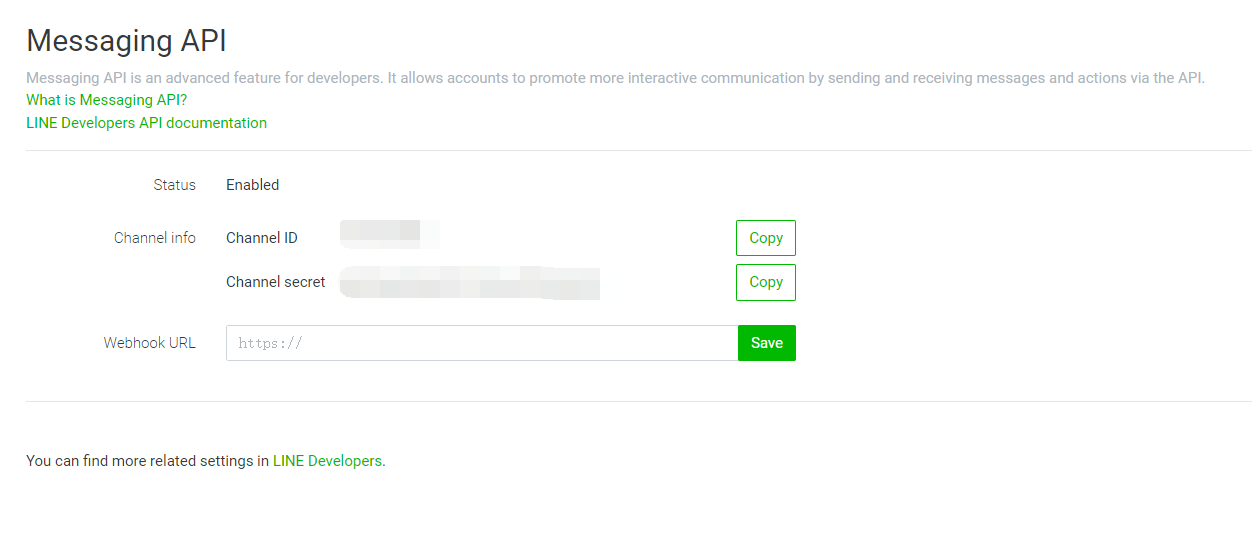The height and width of the screenshot is (541, 1252).
Task: Click the Webhook URL label
Action: (x=149, y=343)
